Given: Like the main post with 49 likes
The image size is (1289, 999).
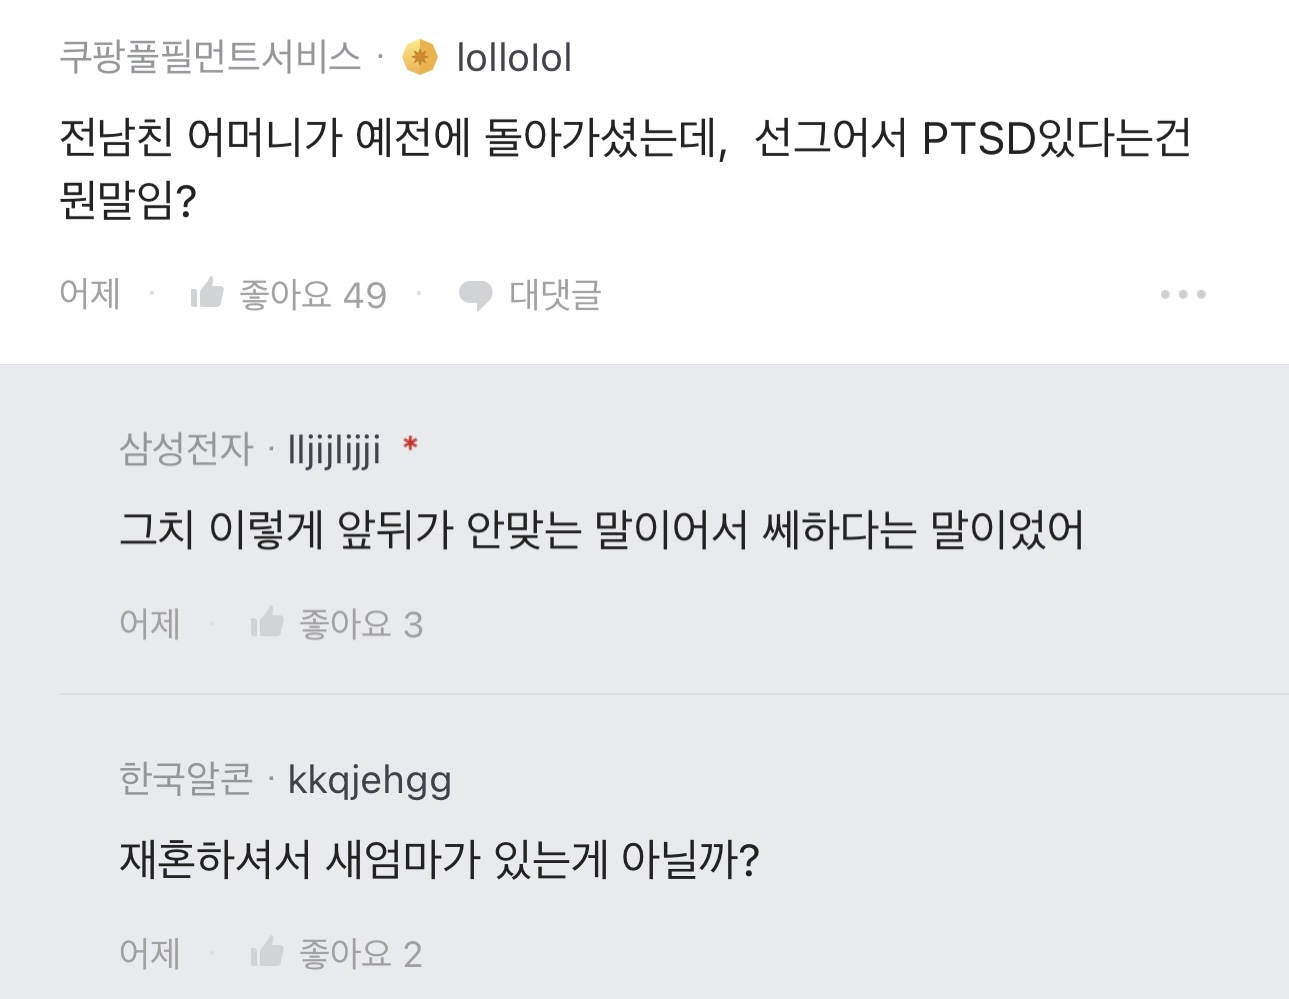Looking at the screenshot, I should [207, 293].
